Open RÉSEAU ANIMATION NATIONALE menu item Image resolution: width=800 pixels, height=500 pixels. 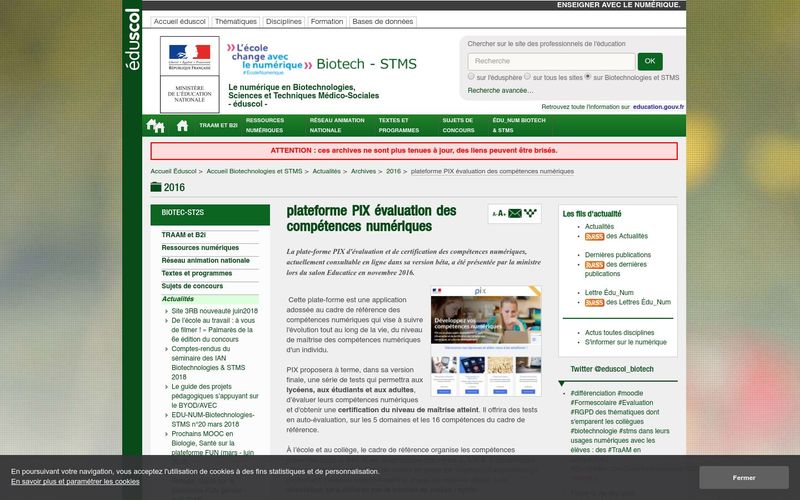pos(337,126)
